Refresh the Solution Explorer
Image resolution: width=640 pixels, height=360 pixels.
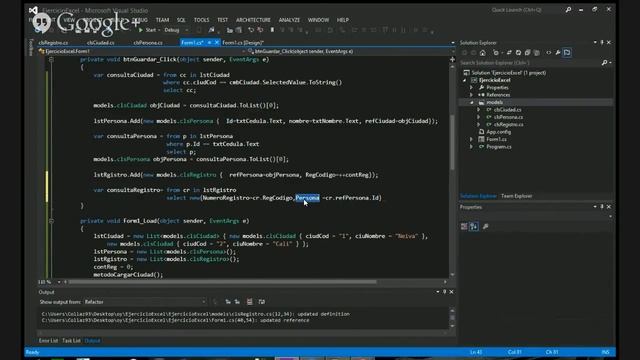pos(518,53)
